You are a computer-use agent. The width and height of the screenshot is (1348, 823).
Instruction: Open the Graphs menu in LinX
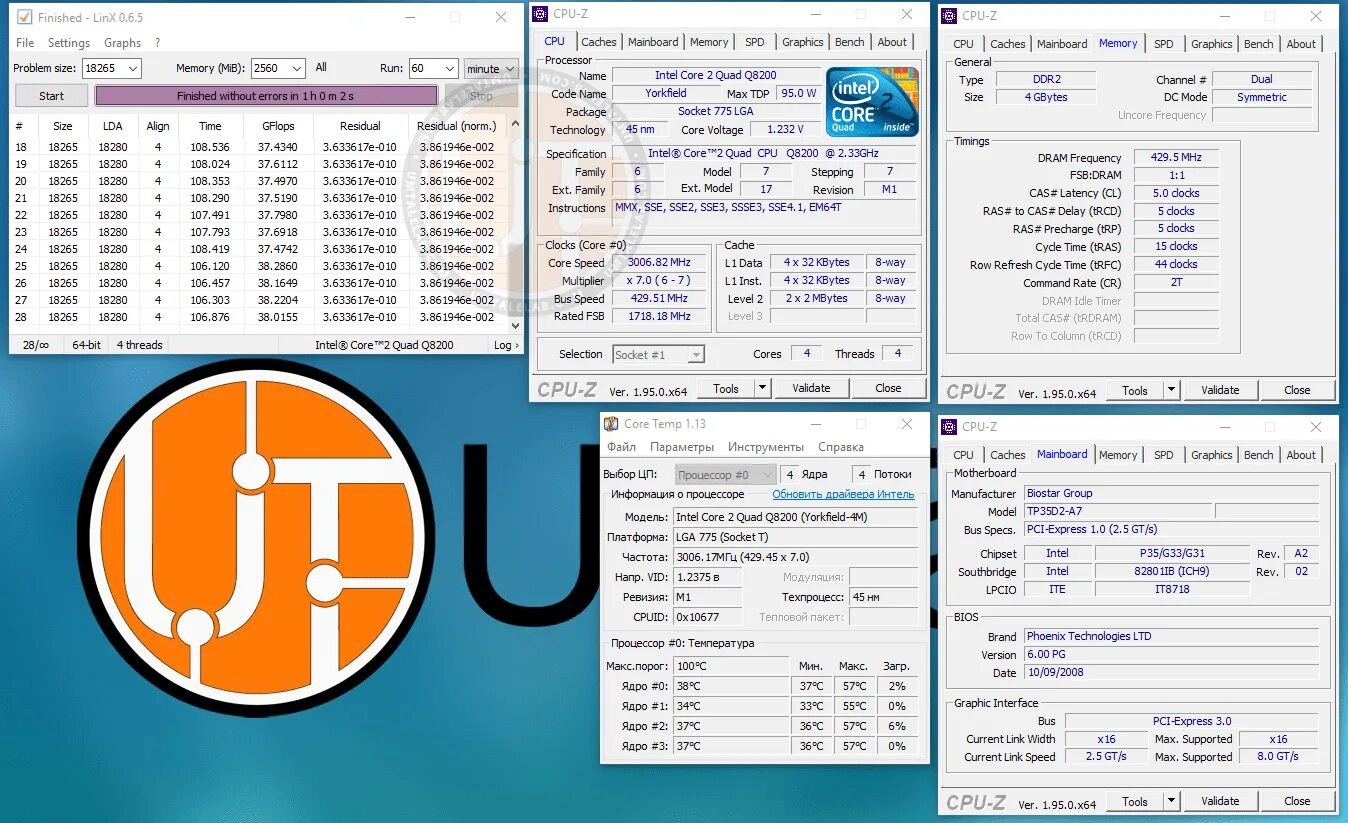122,43
